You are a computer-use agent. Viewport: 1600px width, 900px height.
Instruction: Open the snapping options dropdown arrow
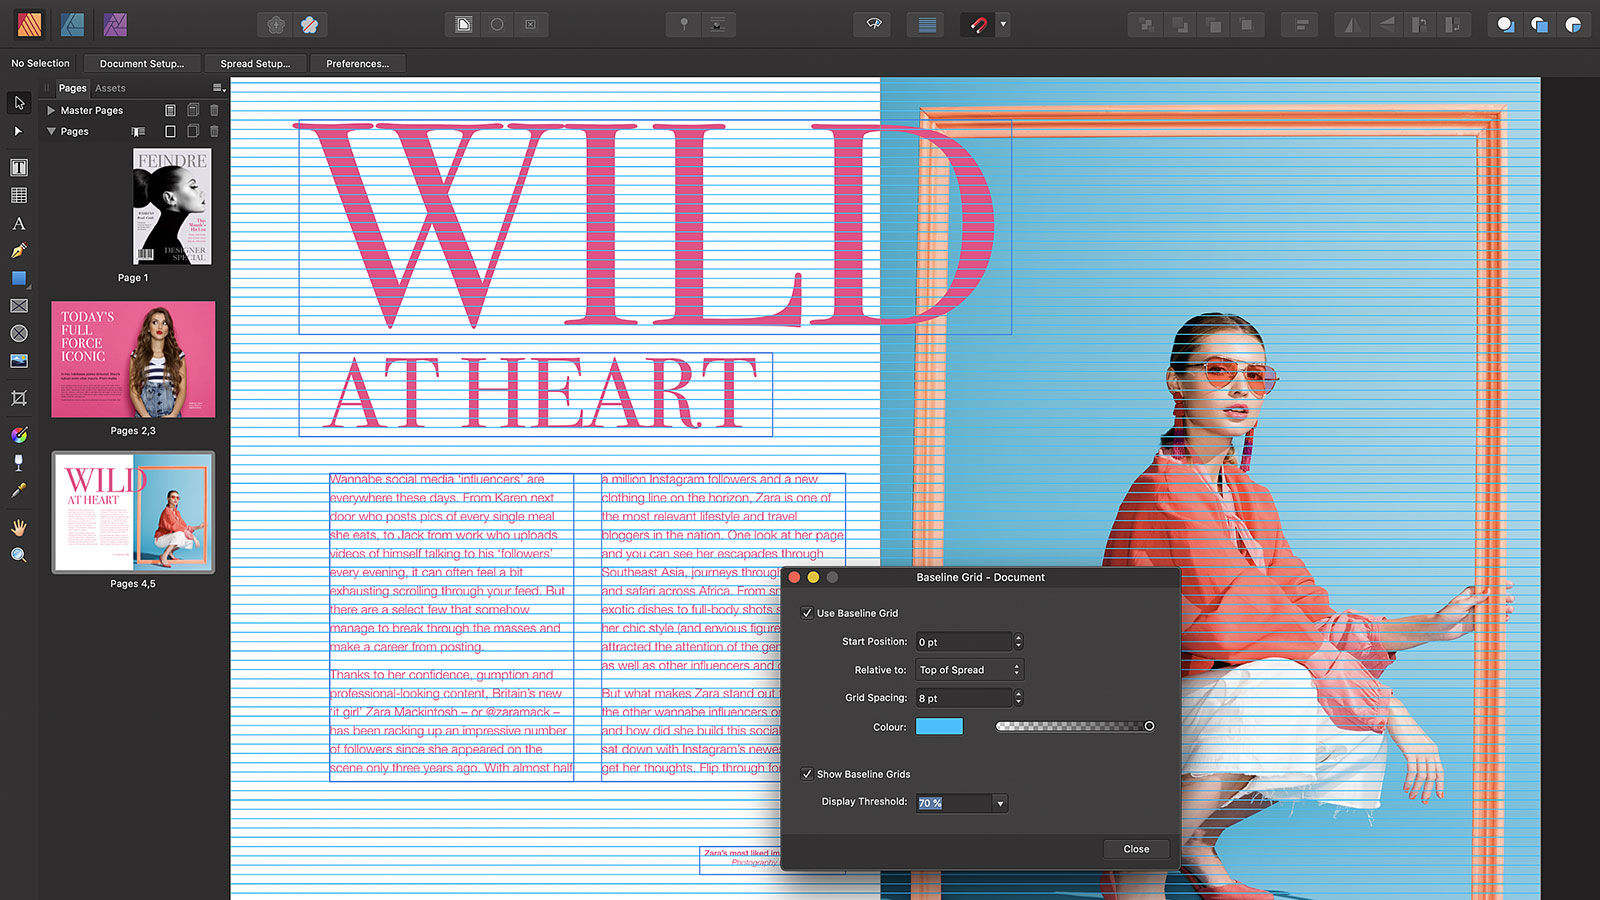tap(1003, 24)
